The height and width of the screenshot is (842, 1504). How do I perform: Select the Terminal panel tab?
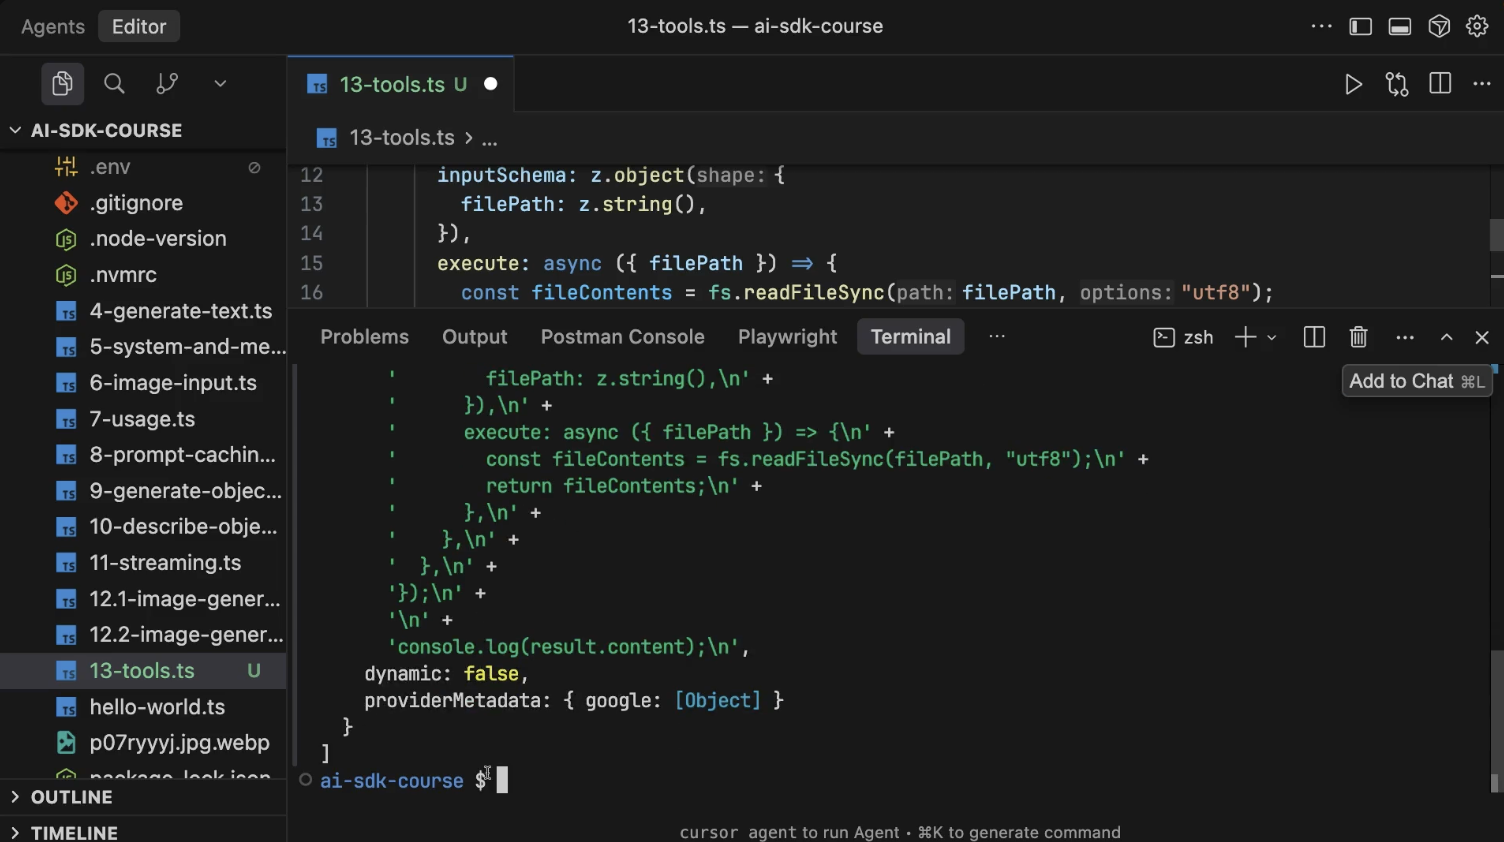click(x=911, y=337)
